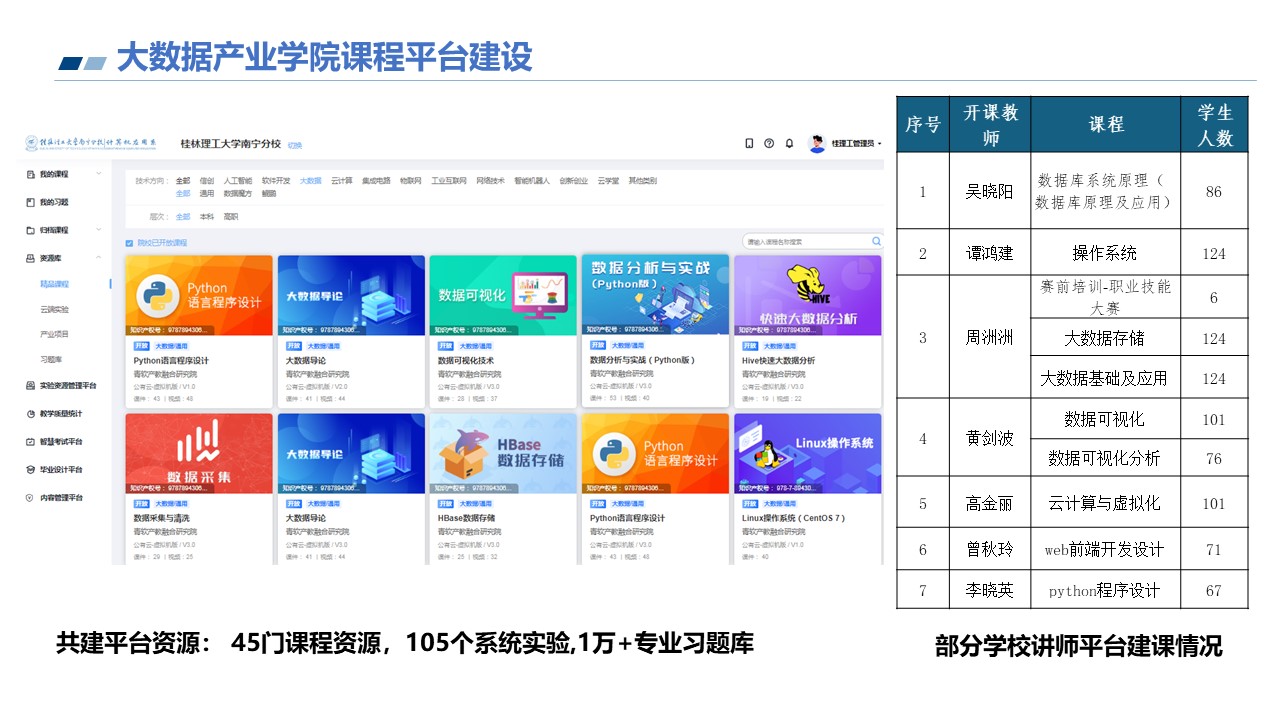Screen dimensions: 1280x720
Task: Toggle the 院校已开放课程 checkbox
Action: point(129,243)
